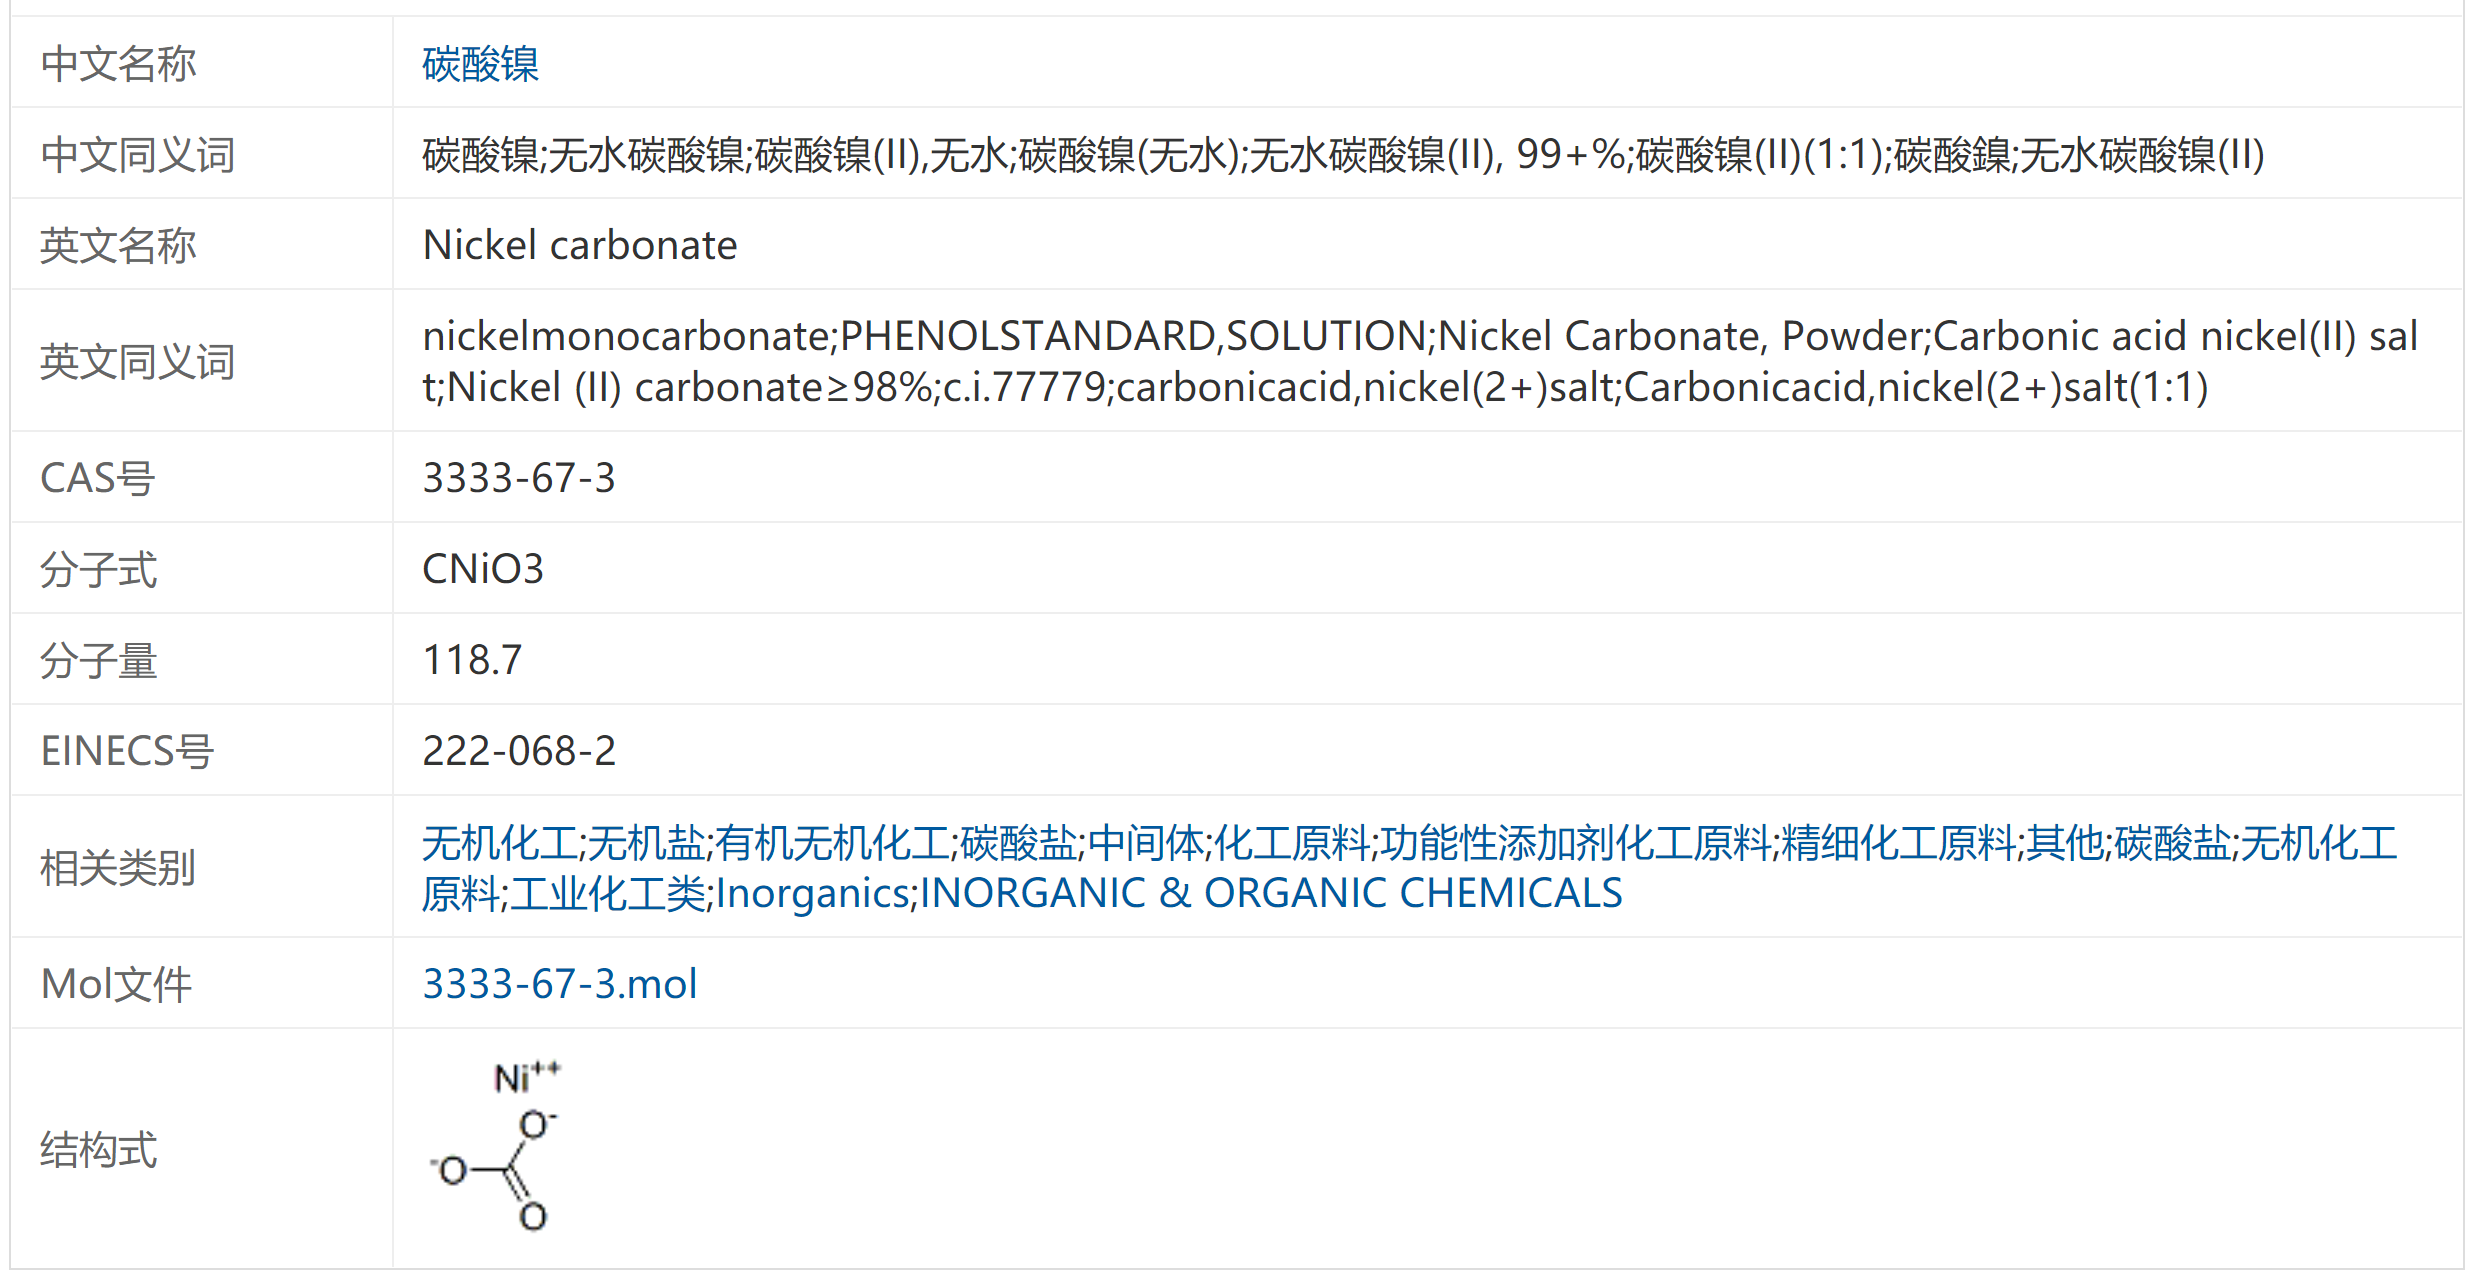The width and height of the screenshot is (2477, 1285).
Task: Select the 精细化工原料 category link
Action: click(1898, 843)
